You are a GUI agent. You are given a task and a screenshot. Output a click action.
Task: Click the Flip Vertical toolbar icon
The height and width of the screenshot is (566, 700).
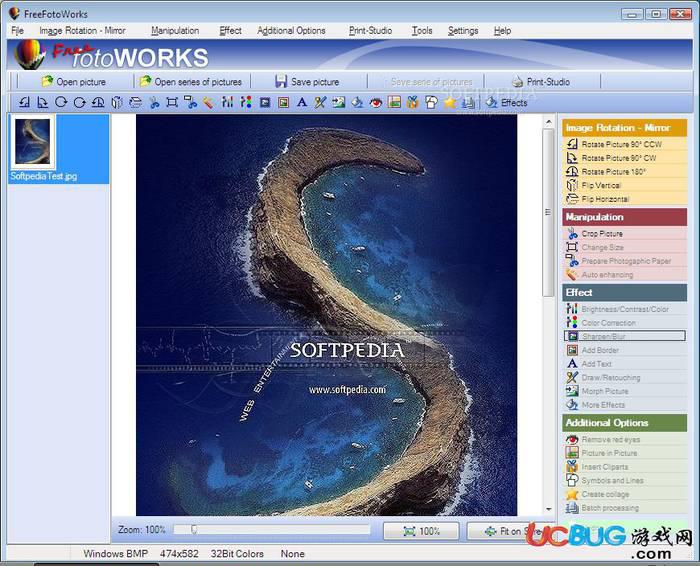click(117, 103)
